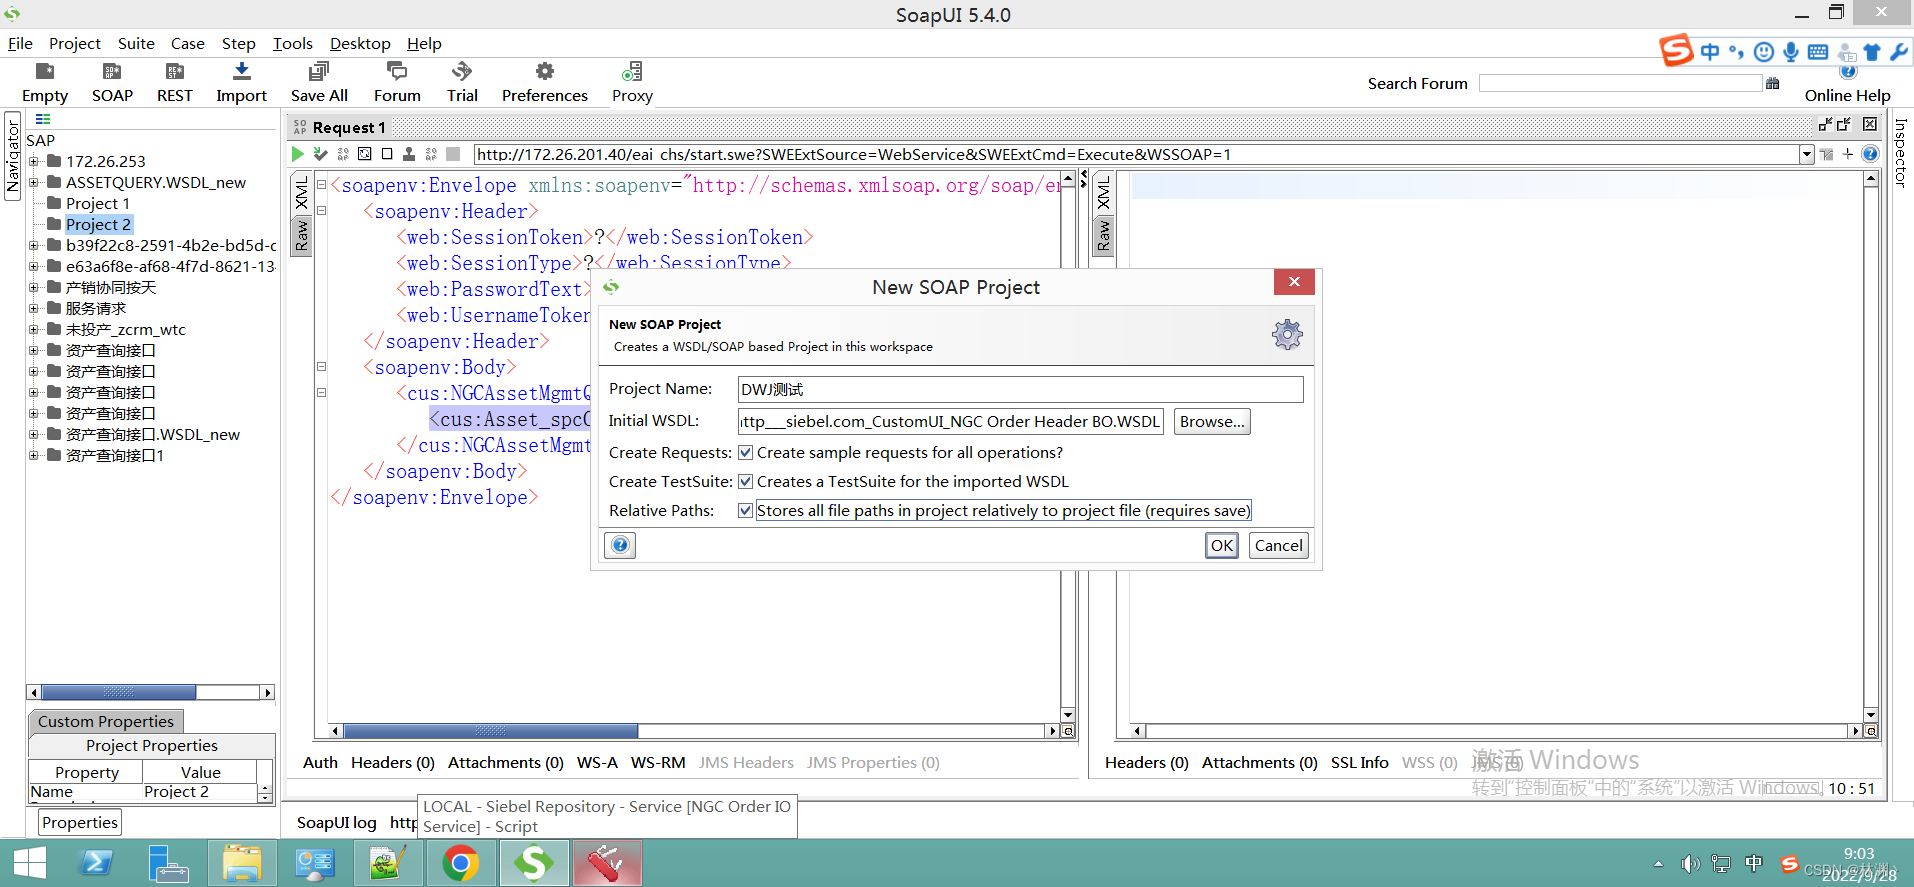Expand the b39f22c8 project tree node
Viewport: 1914px width, 887px height.
[x=34, y=245]
